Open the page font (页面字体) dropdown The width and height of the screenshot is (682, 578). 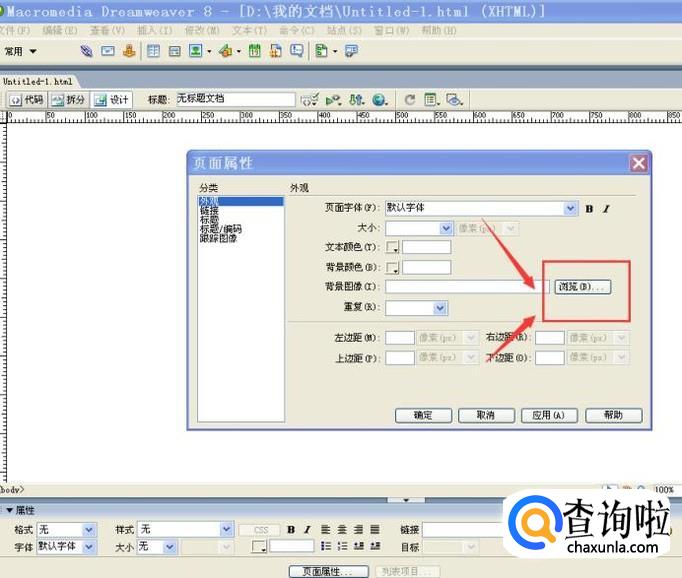click(570, 208)
